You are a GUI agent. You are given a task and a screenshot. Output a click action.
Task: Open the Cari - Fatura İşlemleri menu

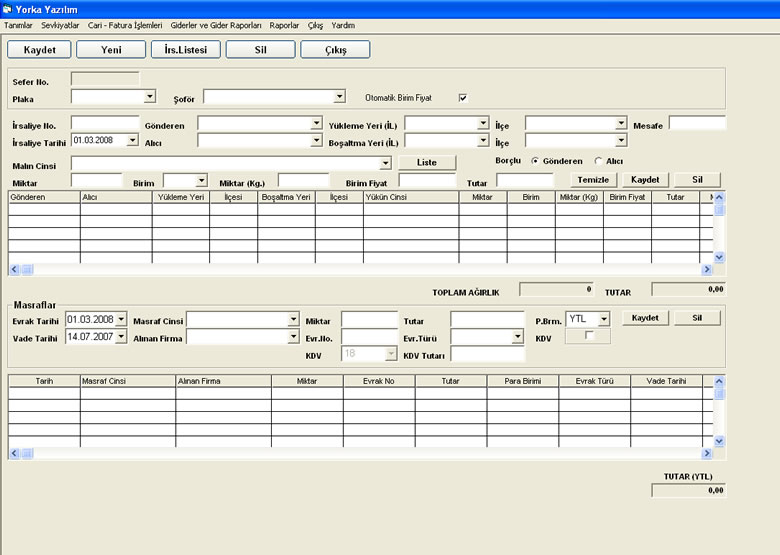tap(125, 25)
